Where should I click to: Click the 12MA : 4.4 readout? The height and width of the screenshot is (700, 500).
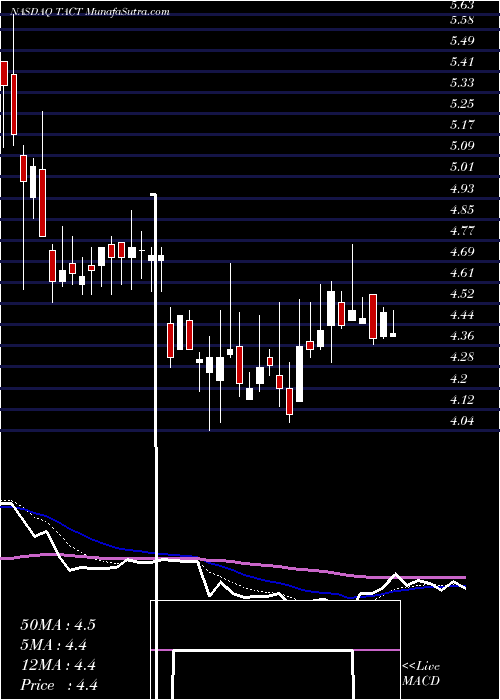coord(58,665)
